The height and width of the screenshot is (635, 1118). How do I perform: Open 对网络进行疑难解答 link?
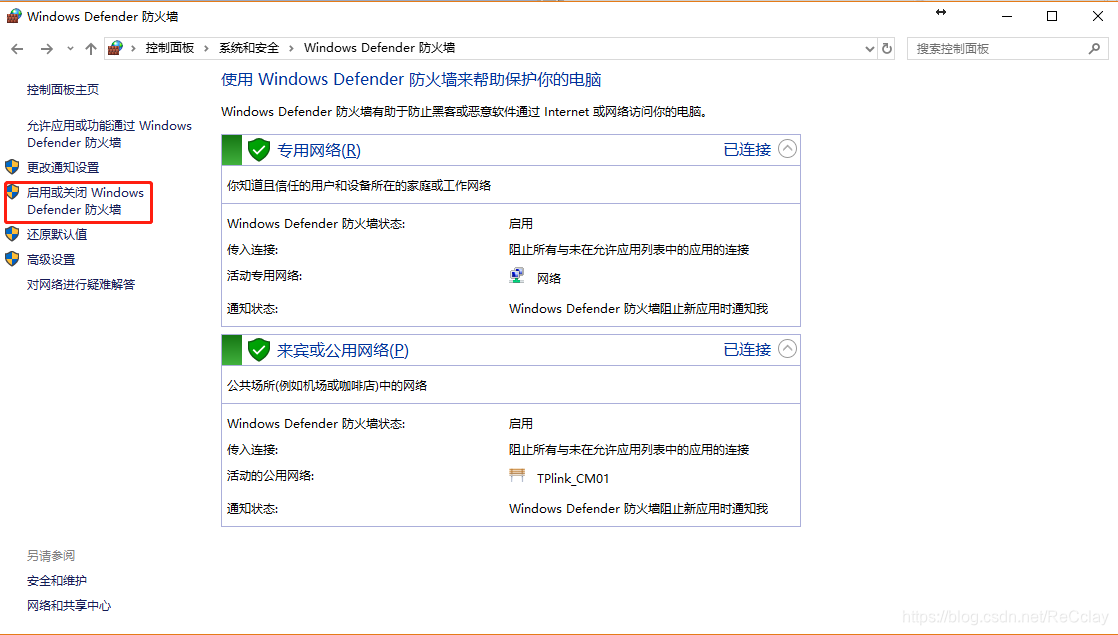pyautogui.click(x=81, y=284)
